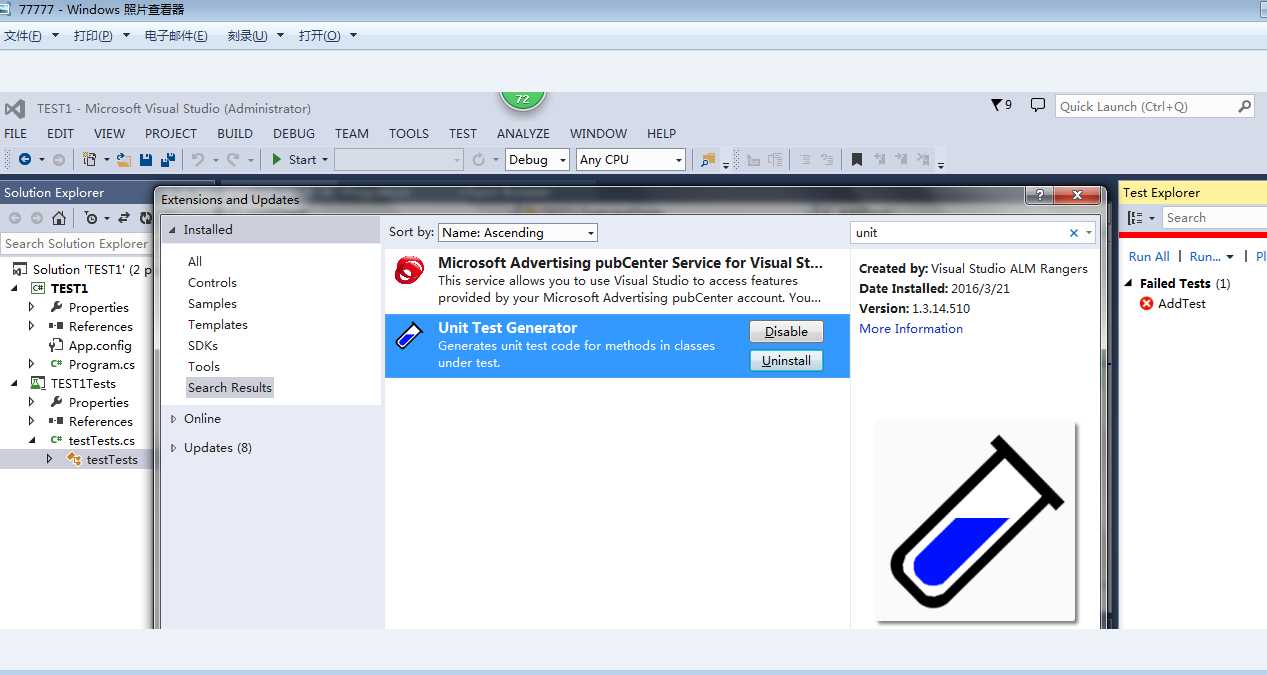Open the TEST menu
The width and height of the screenshot is (1267, 675).
point(463,133)
